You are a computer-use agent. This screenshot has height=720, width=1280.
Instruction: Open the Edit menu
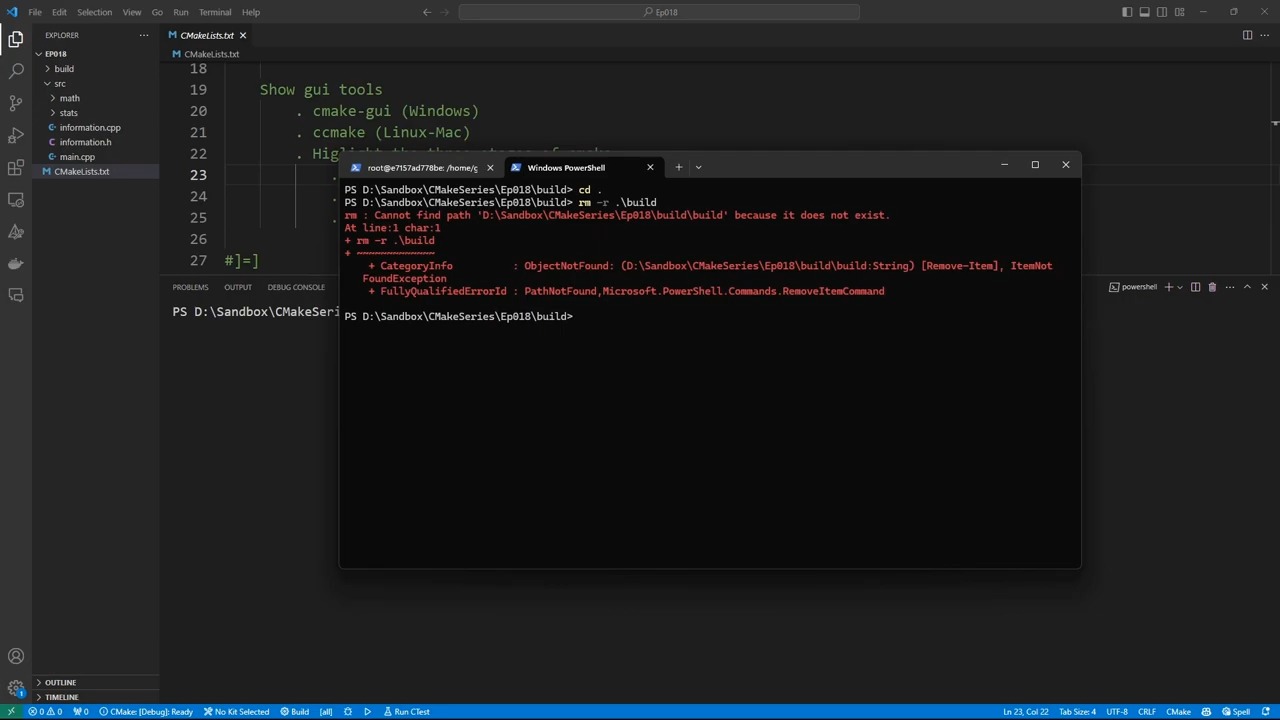59,12
